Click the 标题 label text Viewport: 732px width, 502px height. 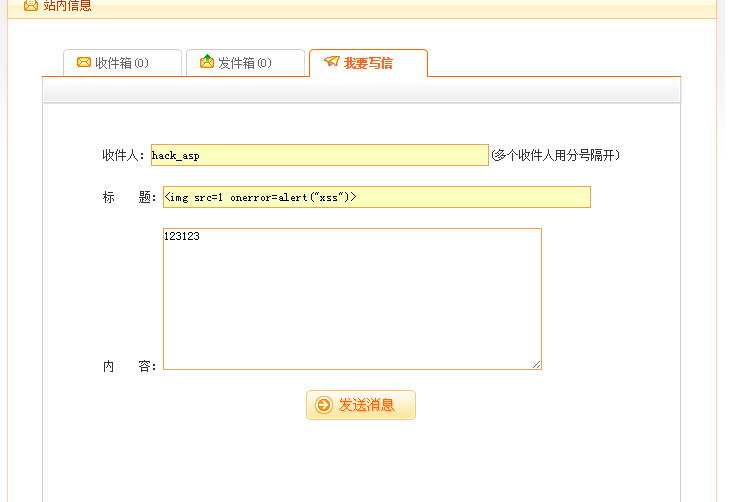[x=129, y=198]
